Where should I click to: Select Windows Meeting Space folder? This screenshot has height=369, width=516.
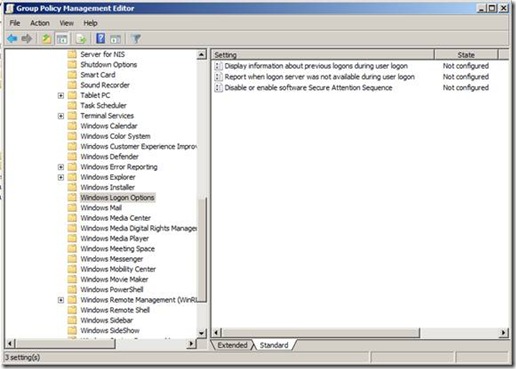coord(118,249)
